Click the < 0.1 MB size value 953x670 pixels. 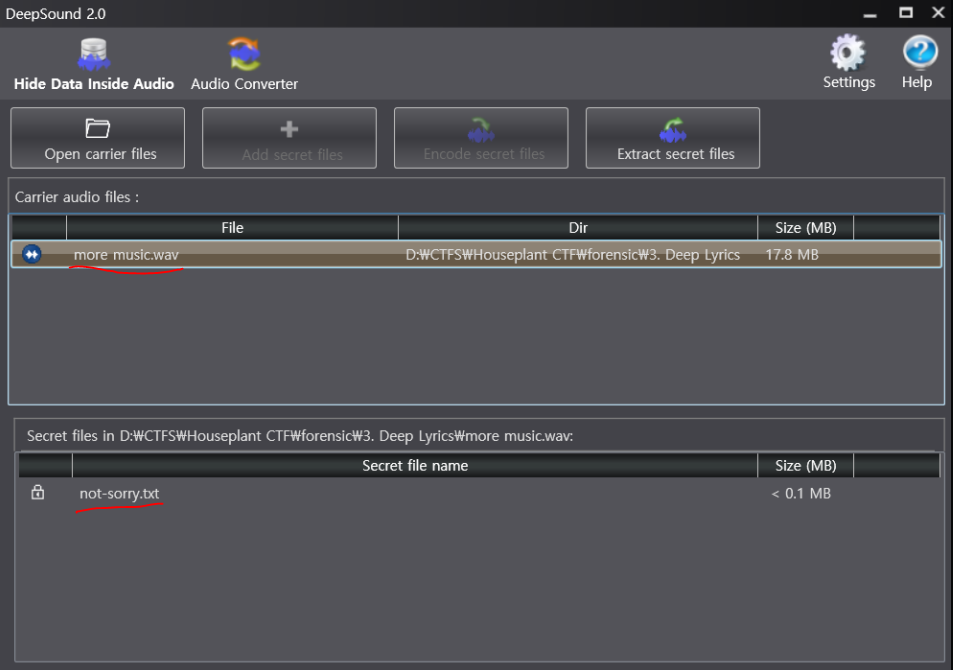tap(801, 493)
